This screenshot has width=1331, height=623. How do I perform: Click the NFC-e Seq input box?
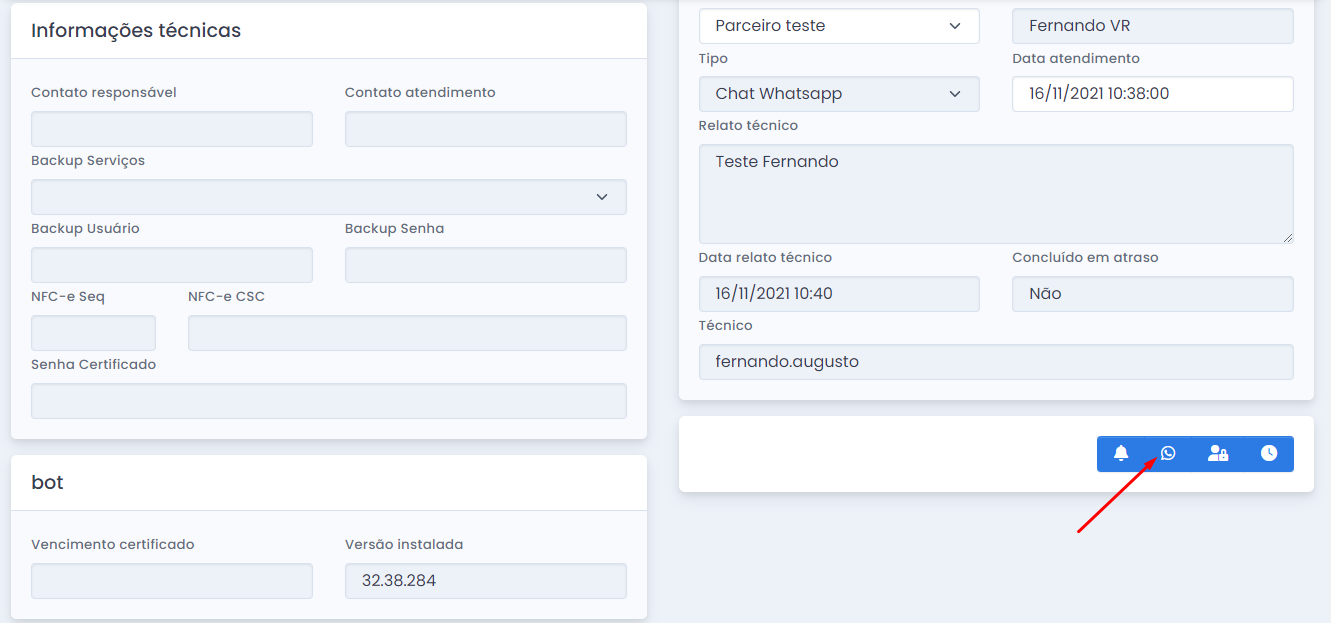(x=93, y=333)
